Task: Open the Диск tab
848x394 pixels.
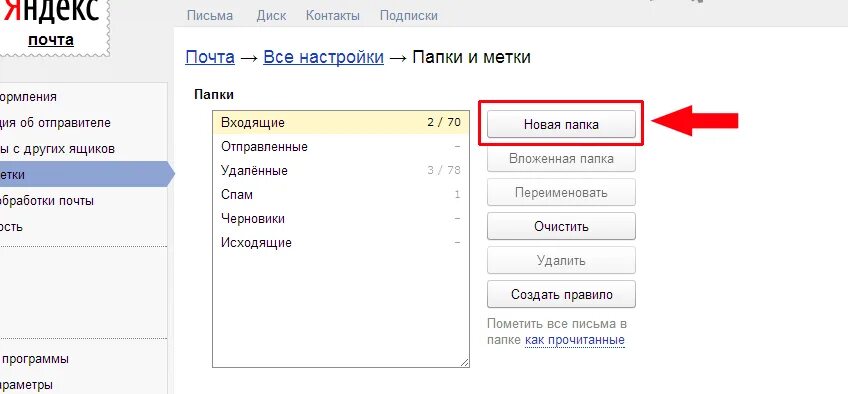Action: click(271, 16)
